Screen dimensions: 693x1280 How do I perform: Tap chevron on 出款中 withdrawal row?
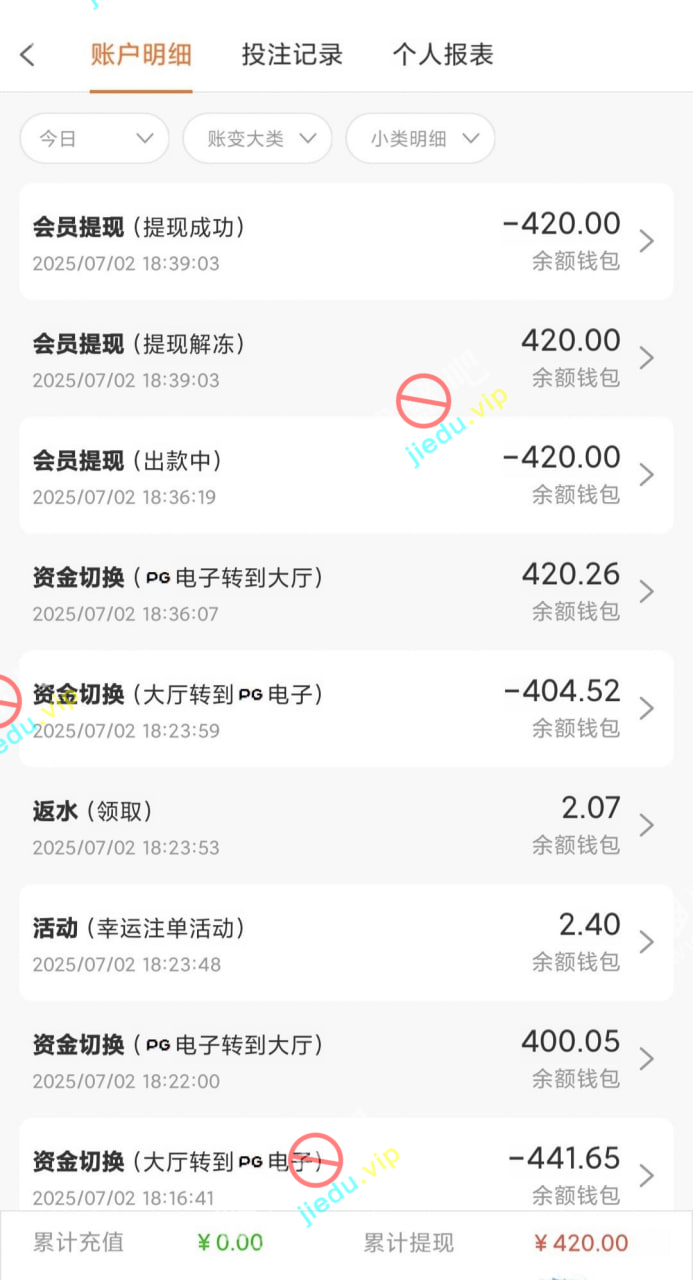tap(647, 475)
